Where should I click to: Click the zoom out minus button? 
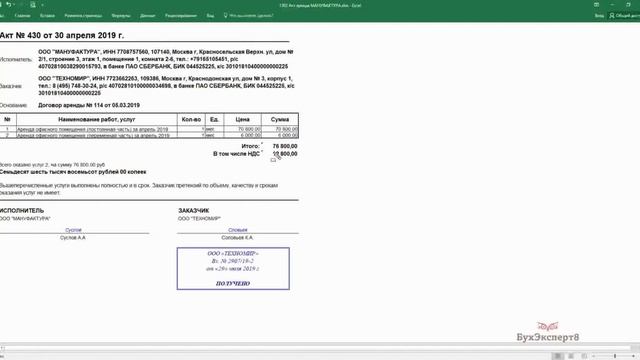click(593, 356)
